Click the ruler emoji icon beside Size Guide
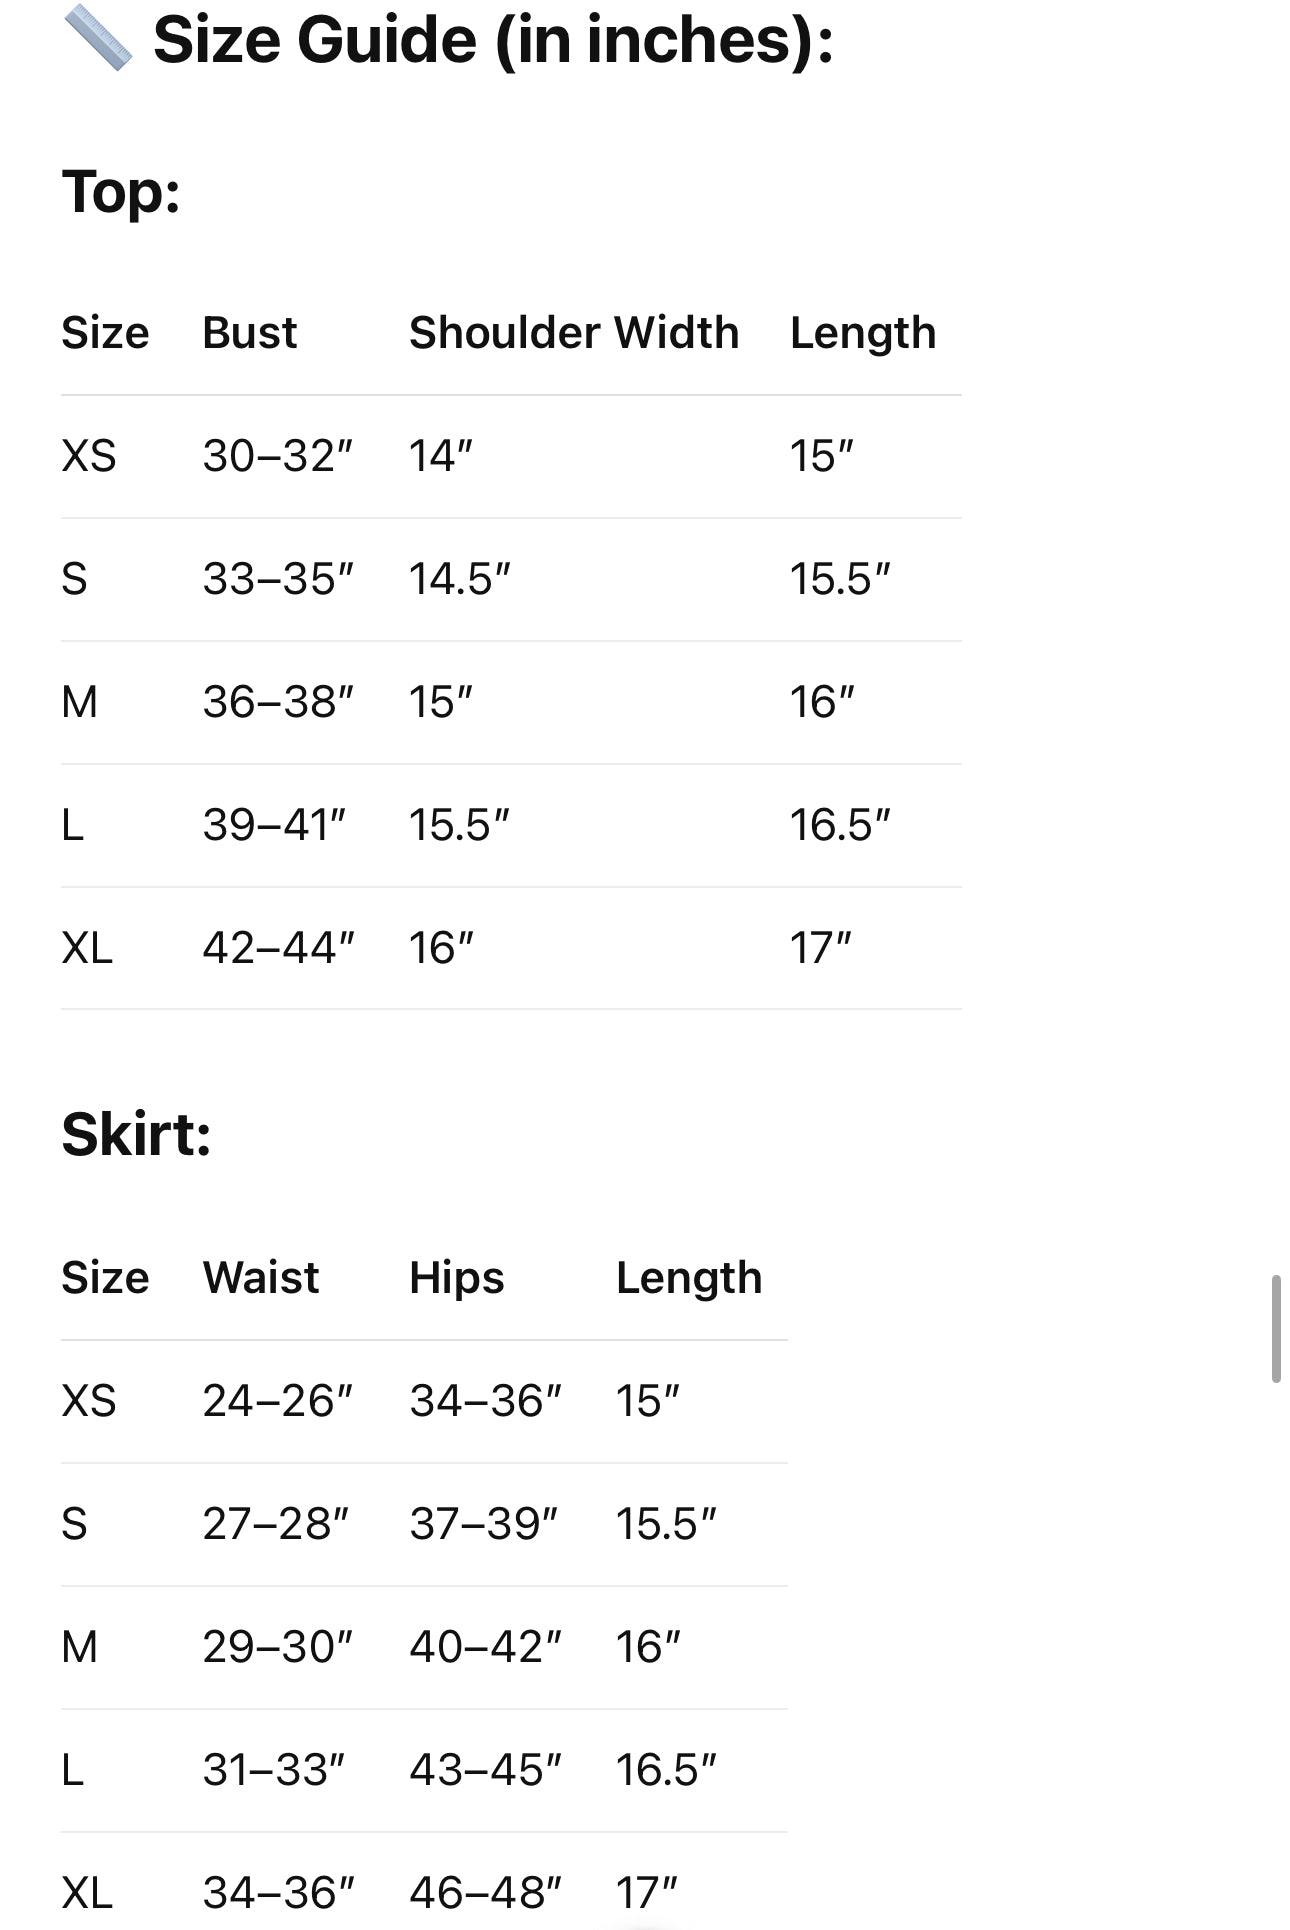 click(x=97, y=38)
